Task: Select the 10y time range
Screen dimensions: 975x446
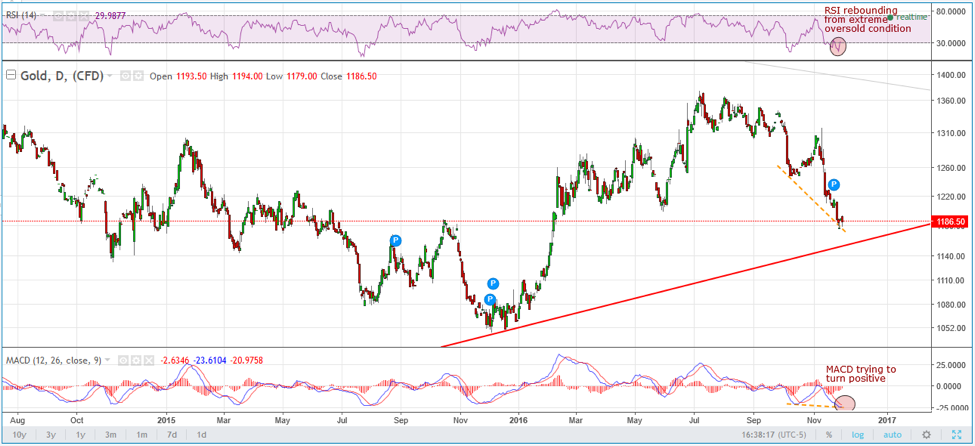Action: tap(18, 435)
